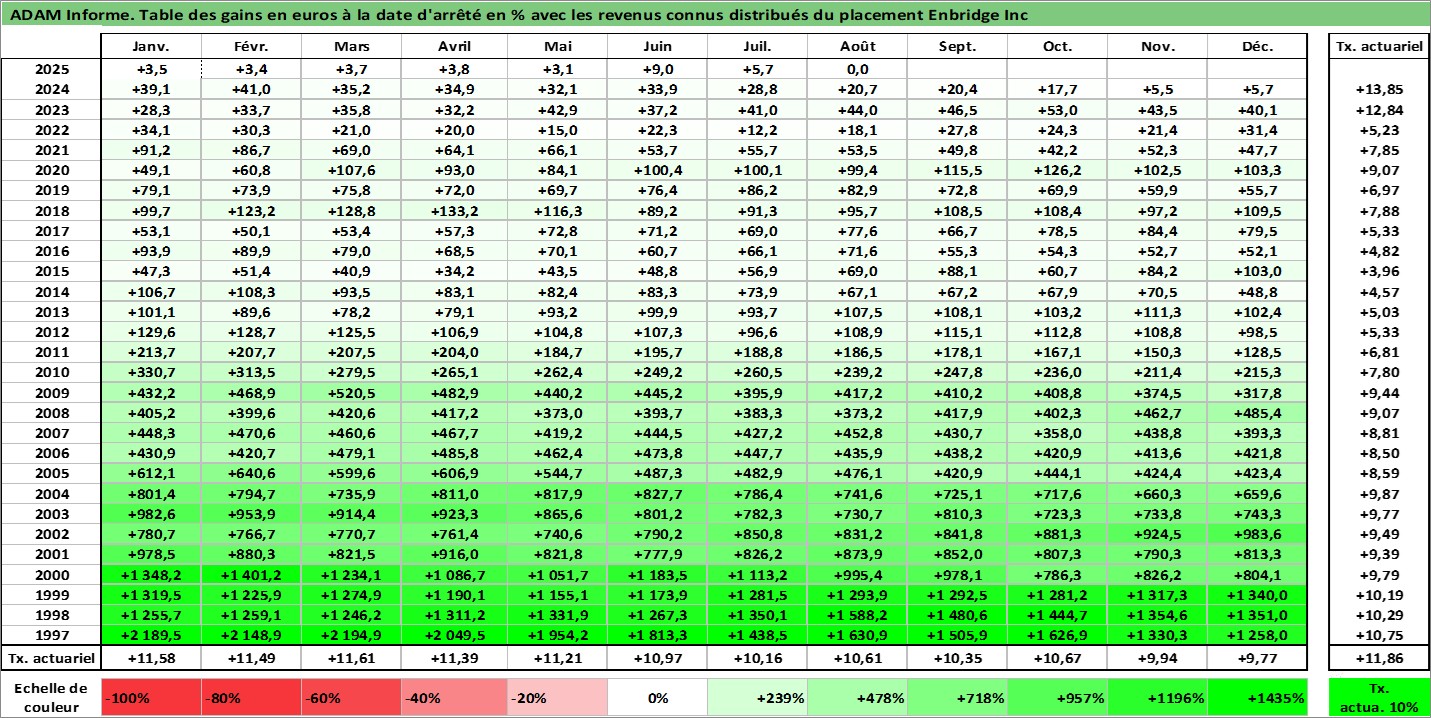Select the '+103,0' cell for Déc. 2015
The image size is (1431, 718).
[1257, 272]
